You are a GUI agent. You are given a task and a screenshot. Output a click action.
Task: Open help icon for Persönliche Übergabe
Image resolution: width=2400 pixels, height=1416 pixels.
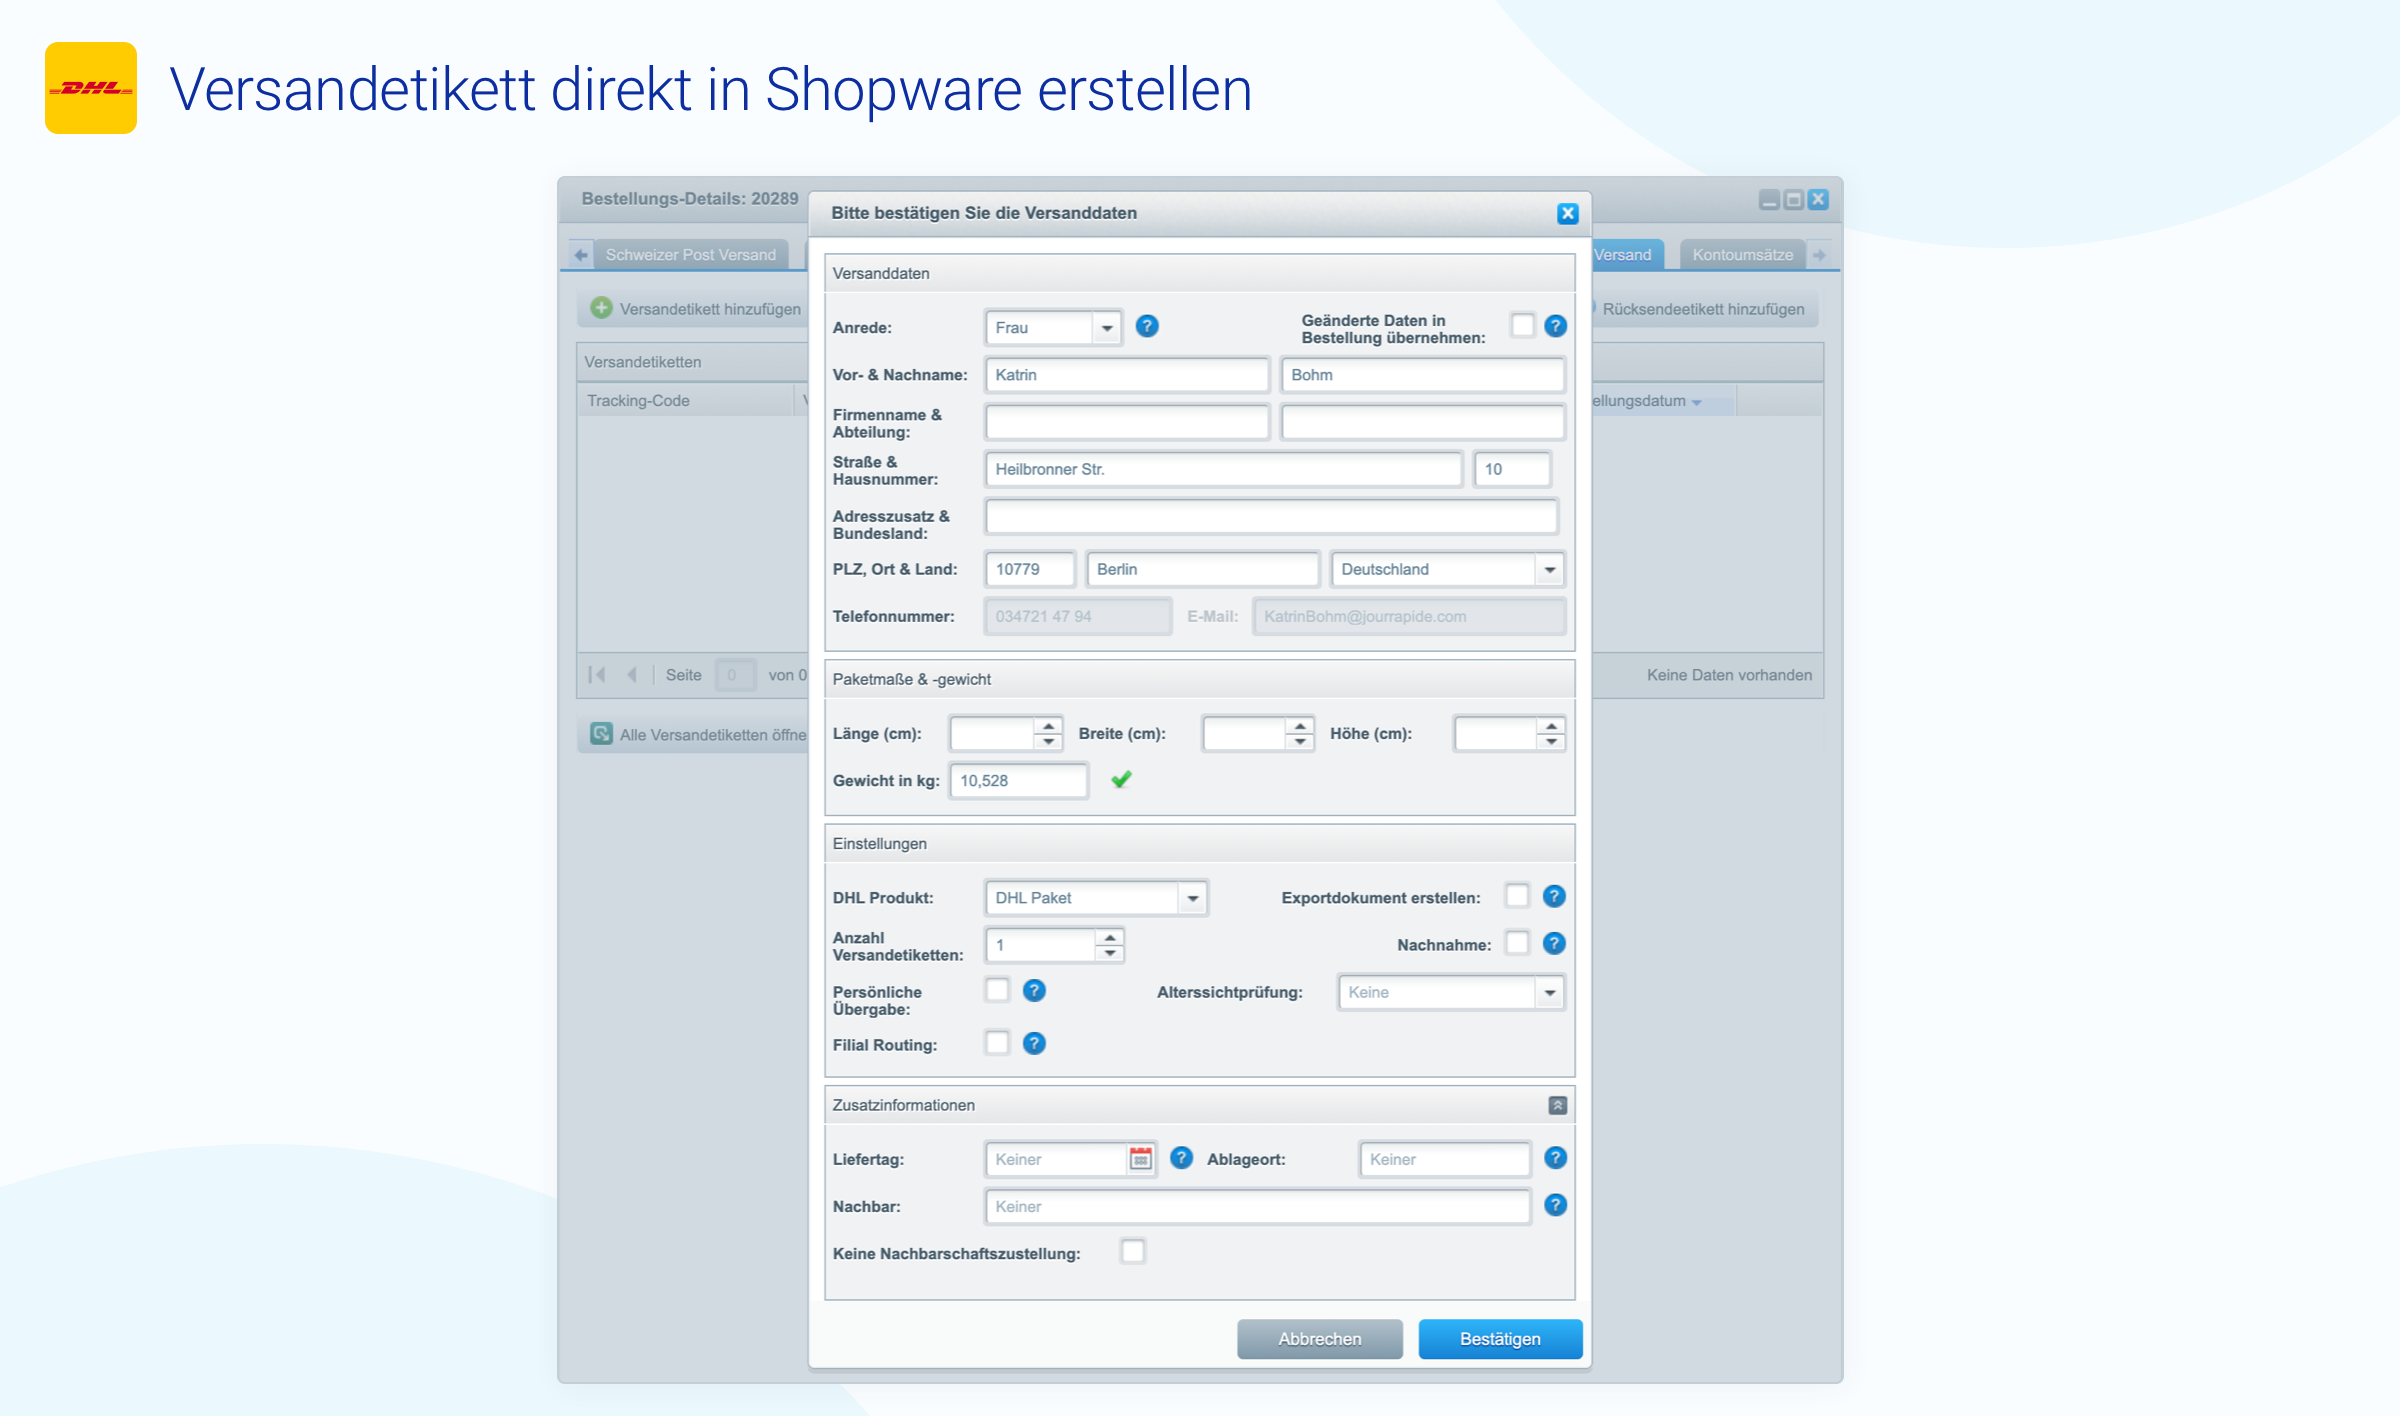click(1034, 990)
